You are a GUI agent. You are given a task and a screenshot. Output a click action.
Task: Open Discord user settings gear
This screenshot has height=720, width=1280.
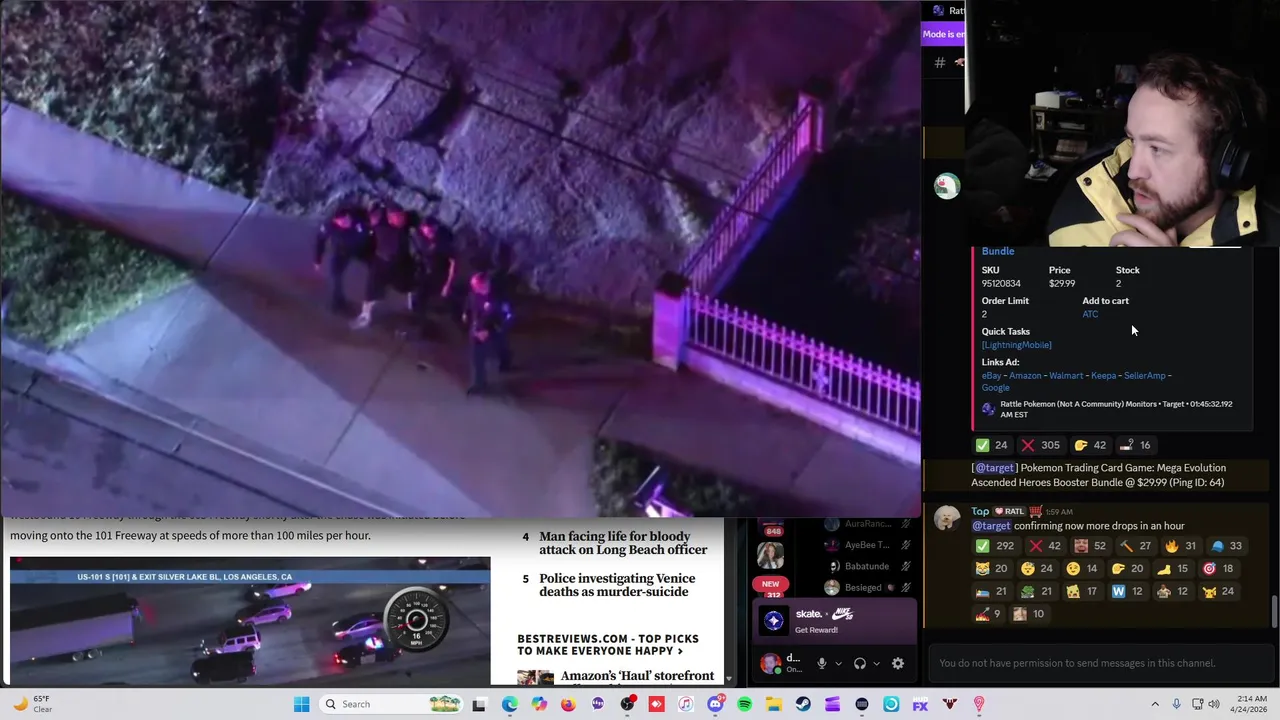[898, 663]
